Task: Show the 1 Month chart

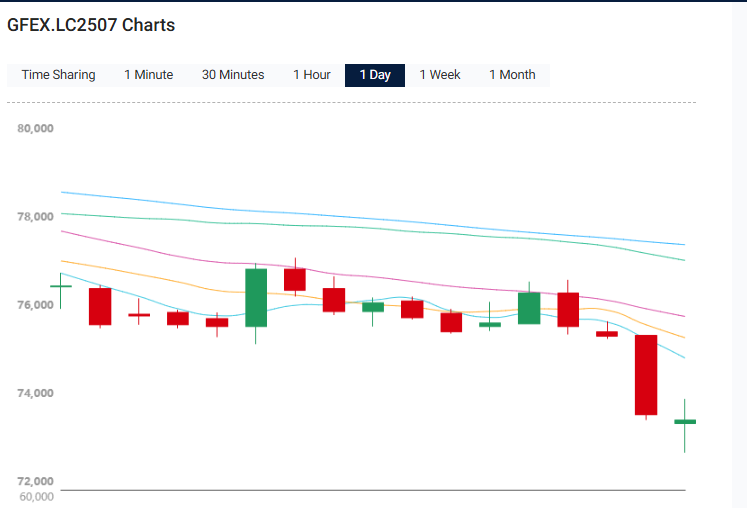Action: coord(512,75)
